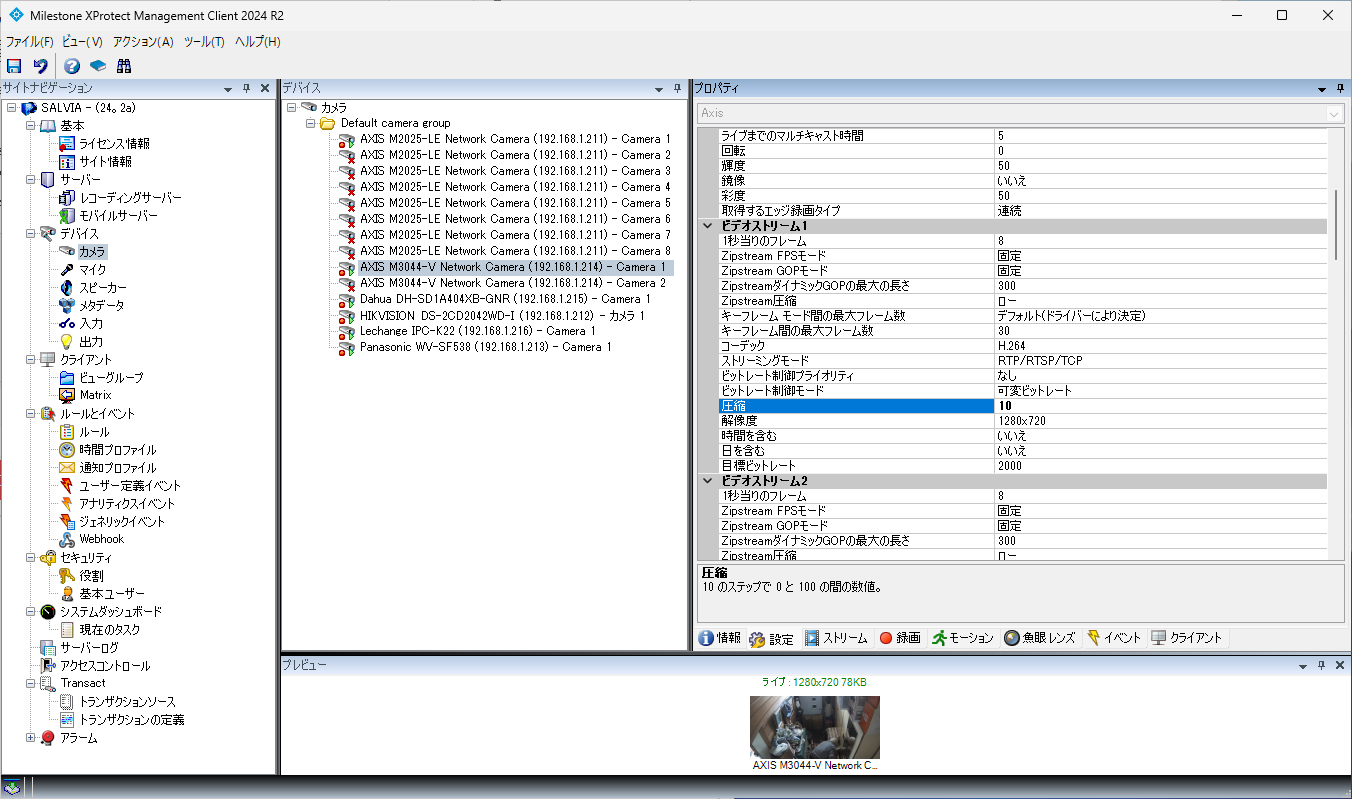Open the ファイル(F) menu
1352x799 pixels.
[29, 42]
